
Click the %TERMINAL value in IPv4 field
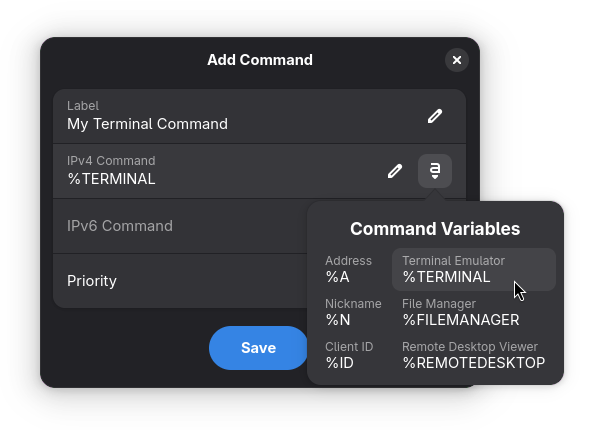pyautogui.click(x=111, y=180)
